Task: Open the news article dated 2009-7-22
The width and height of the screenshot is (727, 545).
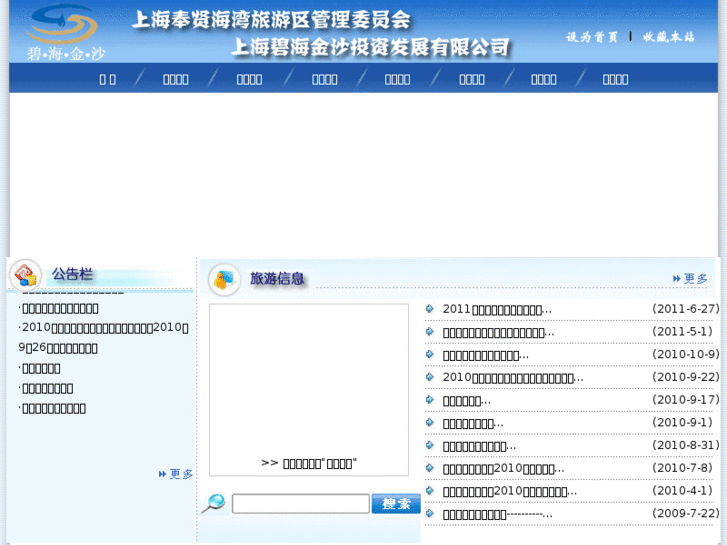Action: 497,514
